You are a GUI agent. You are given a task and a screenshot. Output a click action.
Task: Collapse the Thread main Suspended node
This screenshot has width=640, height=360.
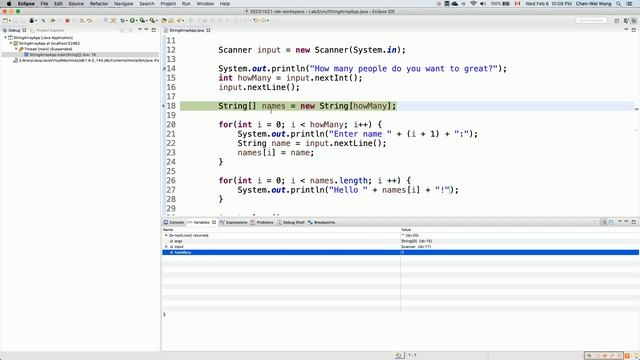(16, 49)
